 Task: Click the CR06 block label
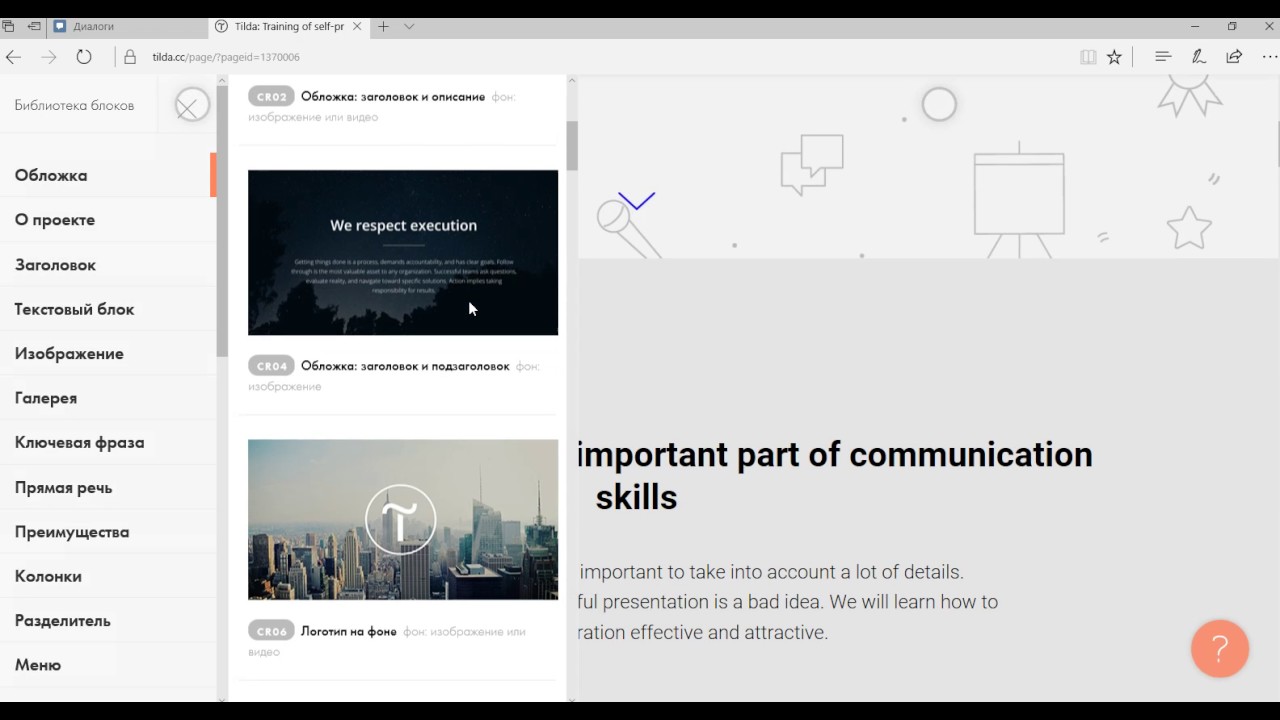click(x=271, y=631)
